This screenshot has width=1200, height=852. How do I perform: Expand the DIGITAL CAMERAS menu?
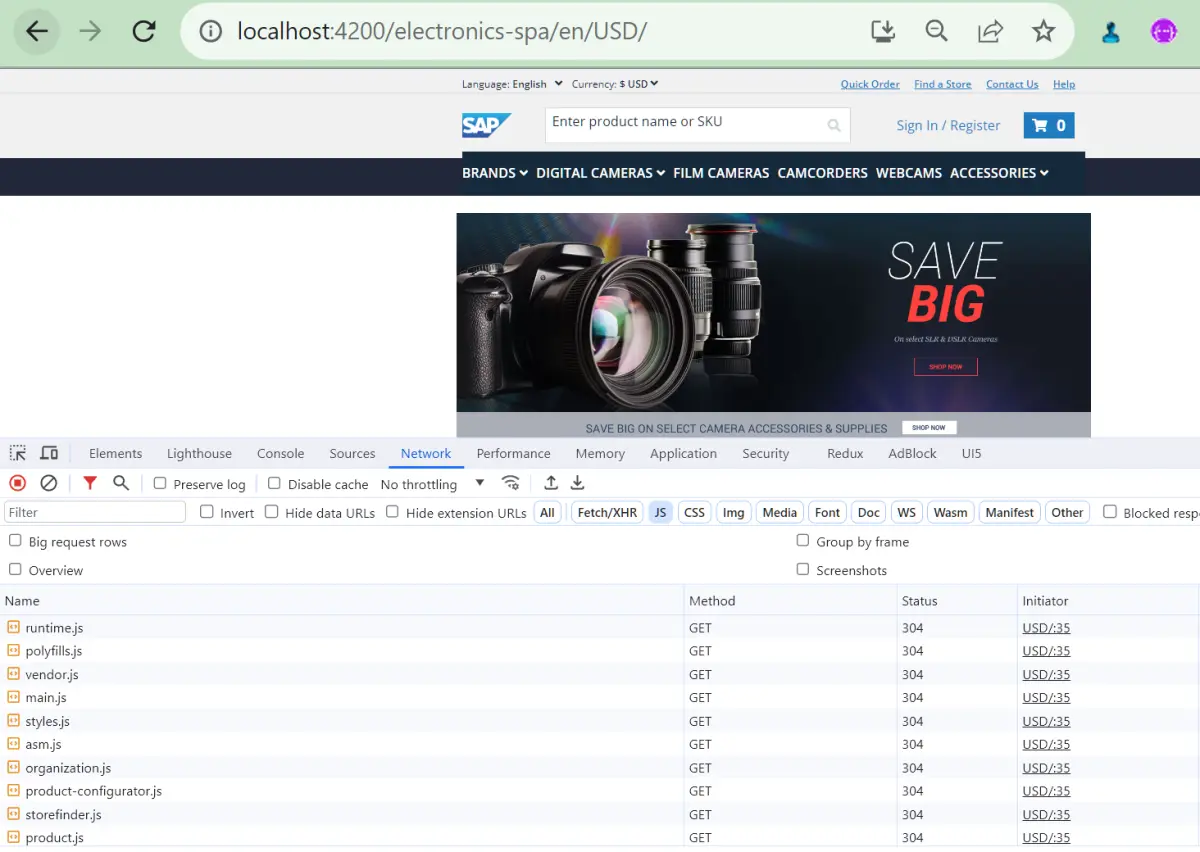pos(600,173)
